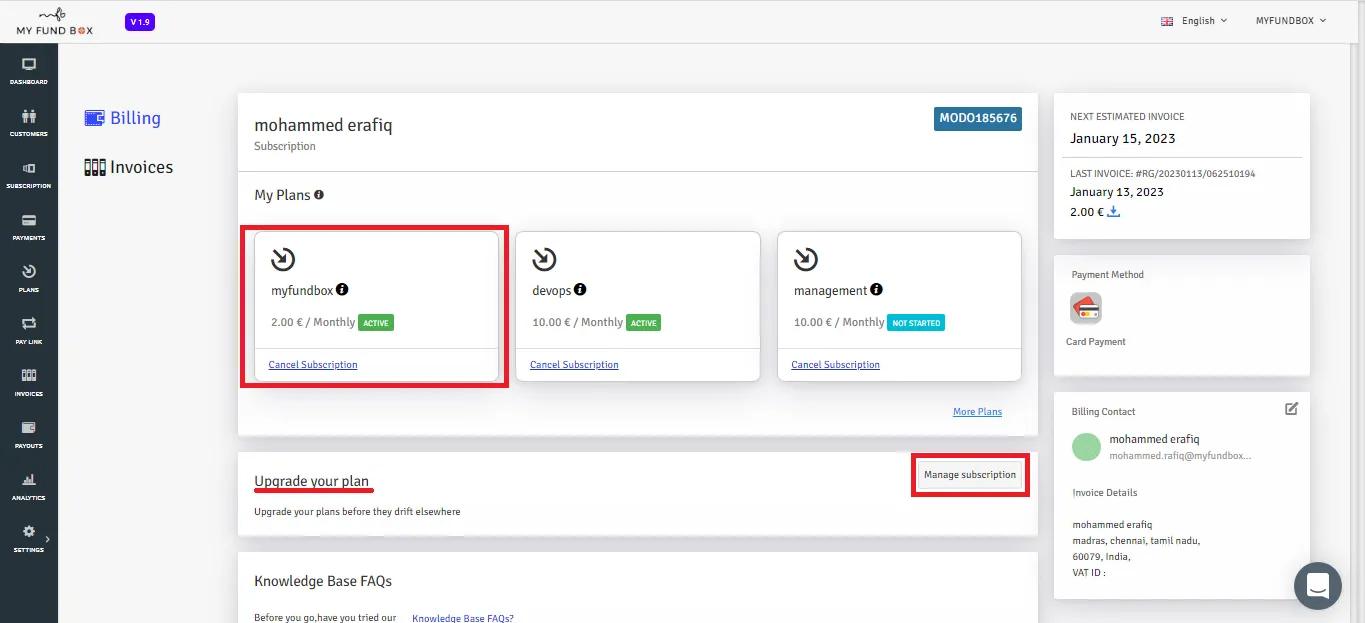Click the January 13, 2023 date

(1117, 192)
